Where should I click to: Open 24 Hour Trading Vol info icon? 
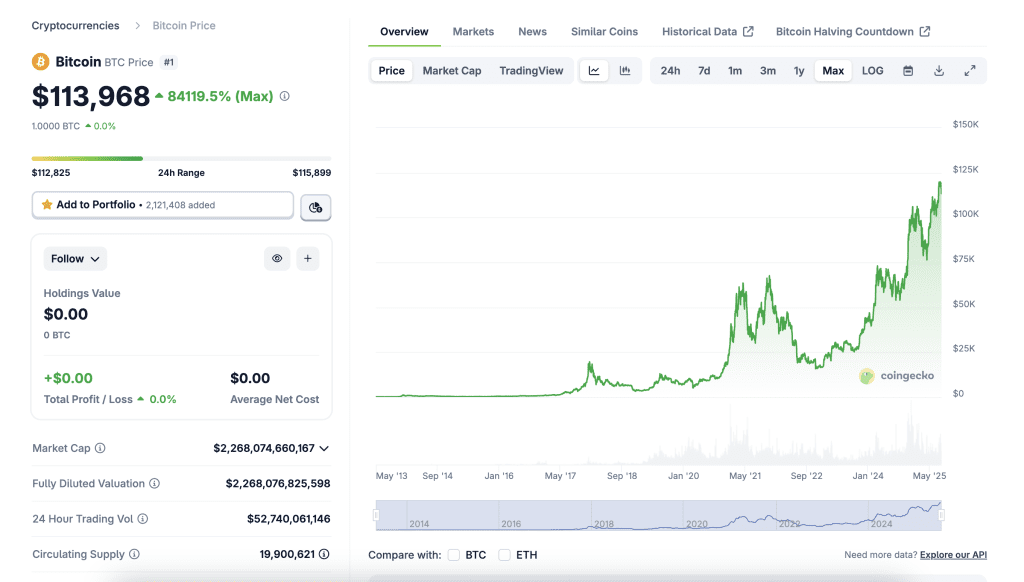(x=142, y=519)
